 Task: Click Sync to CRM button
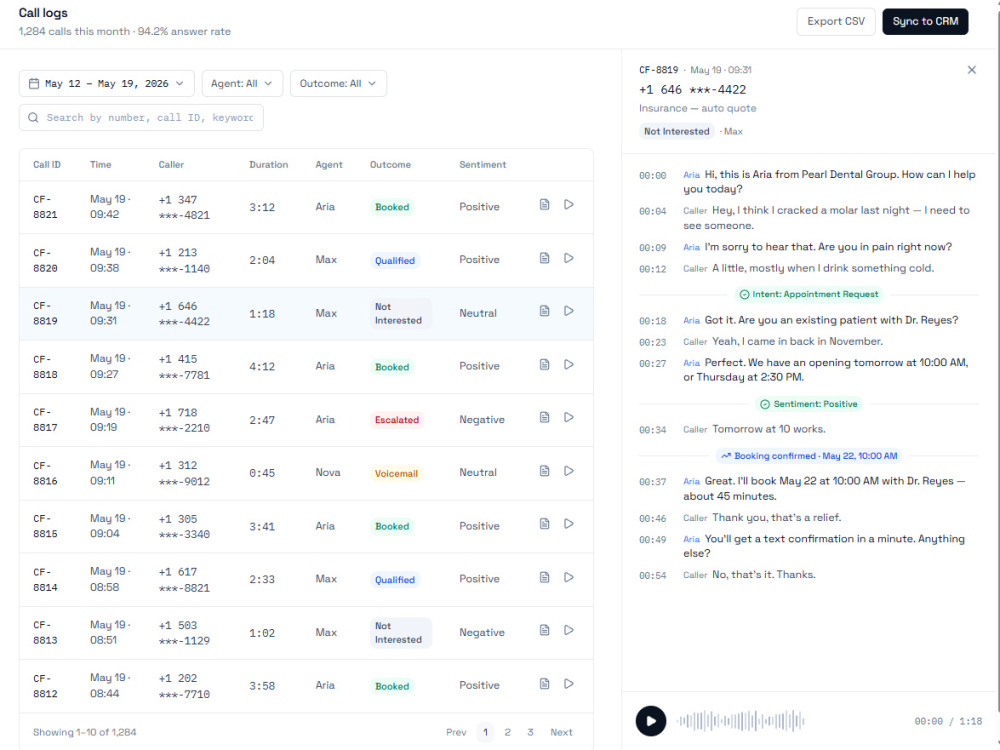[x=925, y=22]
